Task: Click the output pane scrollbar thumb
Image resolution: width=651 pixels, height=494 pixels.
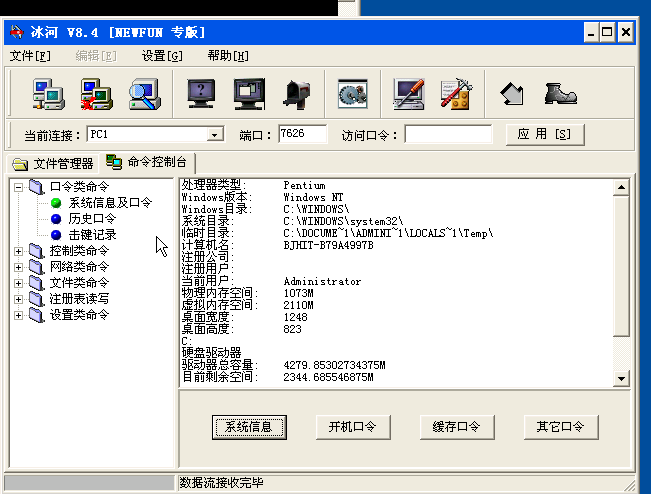Action: pyautogui.click(x=622, y=266)
